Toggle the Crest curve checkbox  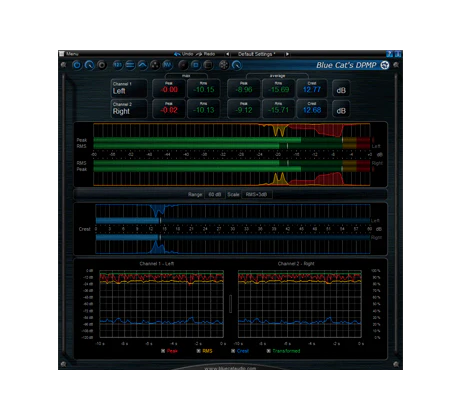[x=233, y=351]
